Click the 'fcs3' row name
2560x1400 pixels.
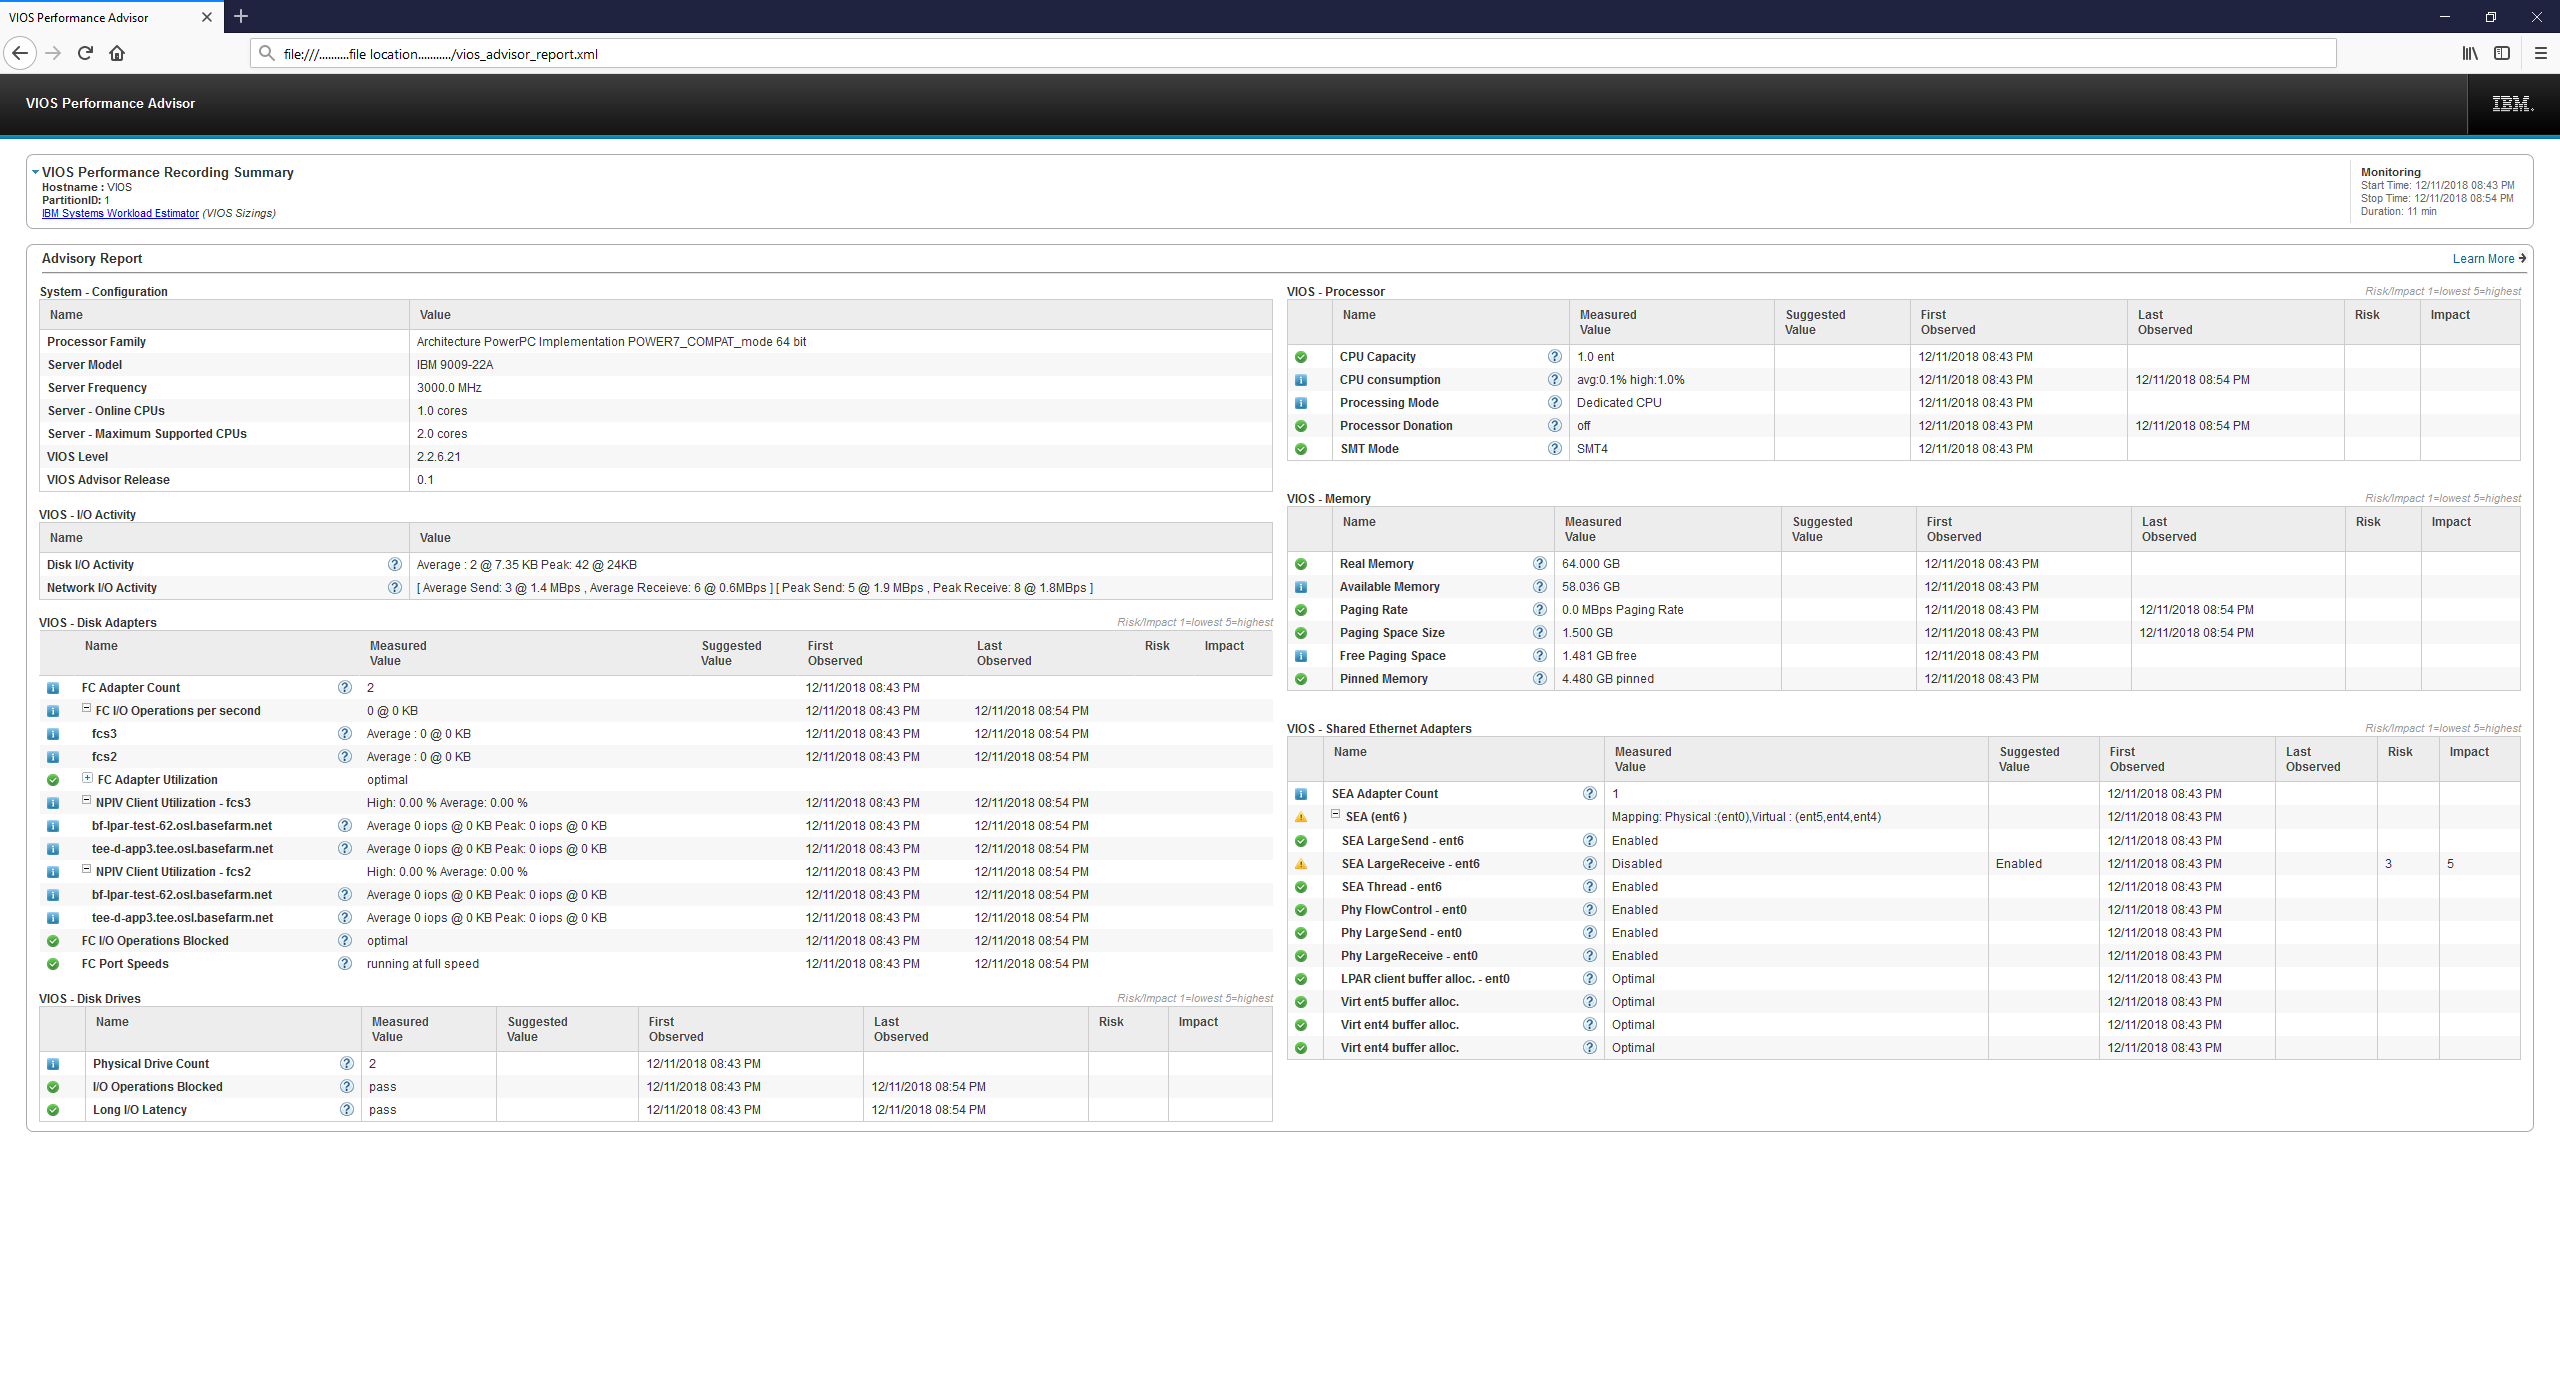tap(104, 734)
